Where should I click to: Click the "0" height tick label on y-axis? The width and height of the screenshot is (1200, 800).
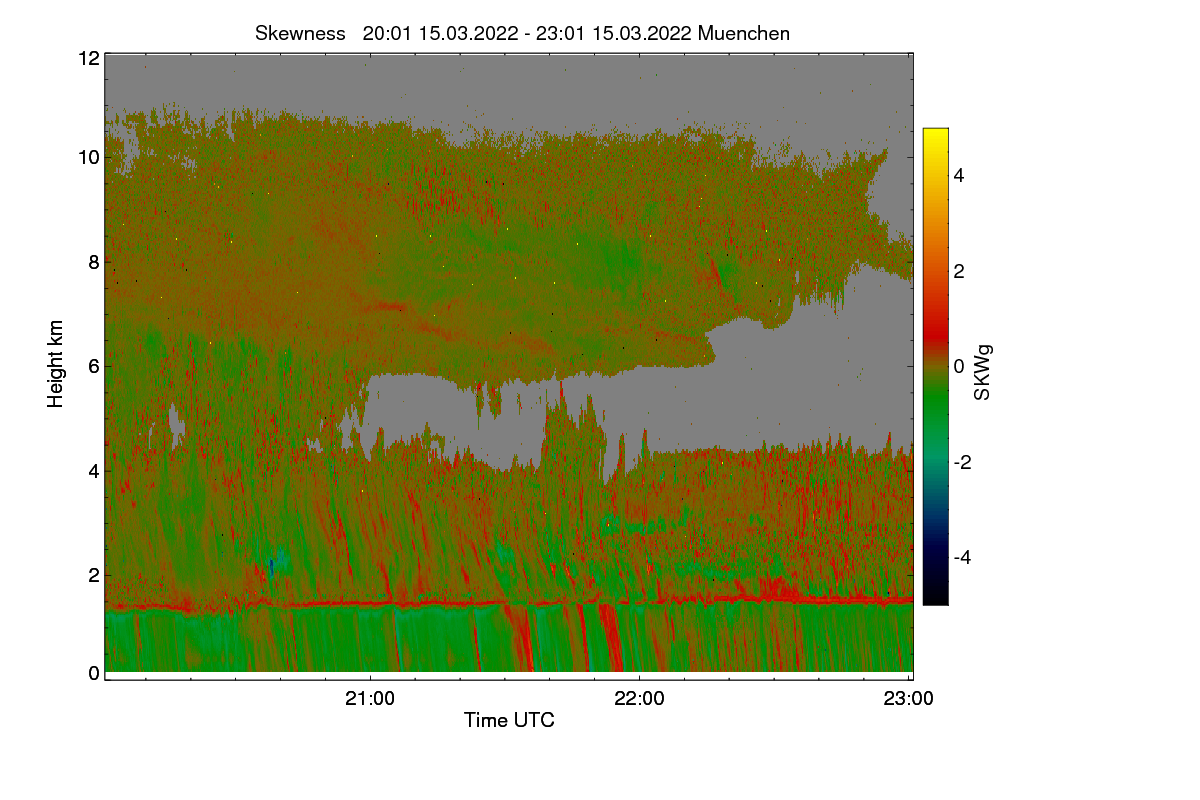(94, 673)
